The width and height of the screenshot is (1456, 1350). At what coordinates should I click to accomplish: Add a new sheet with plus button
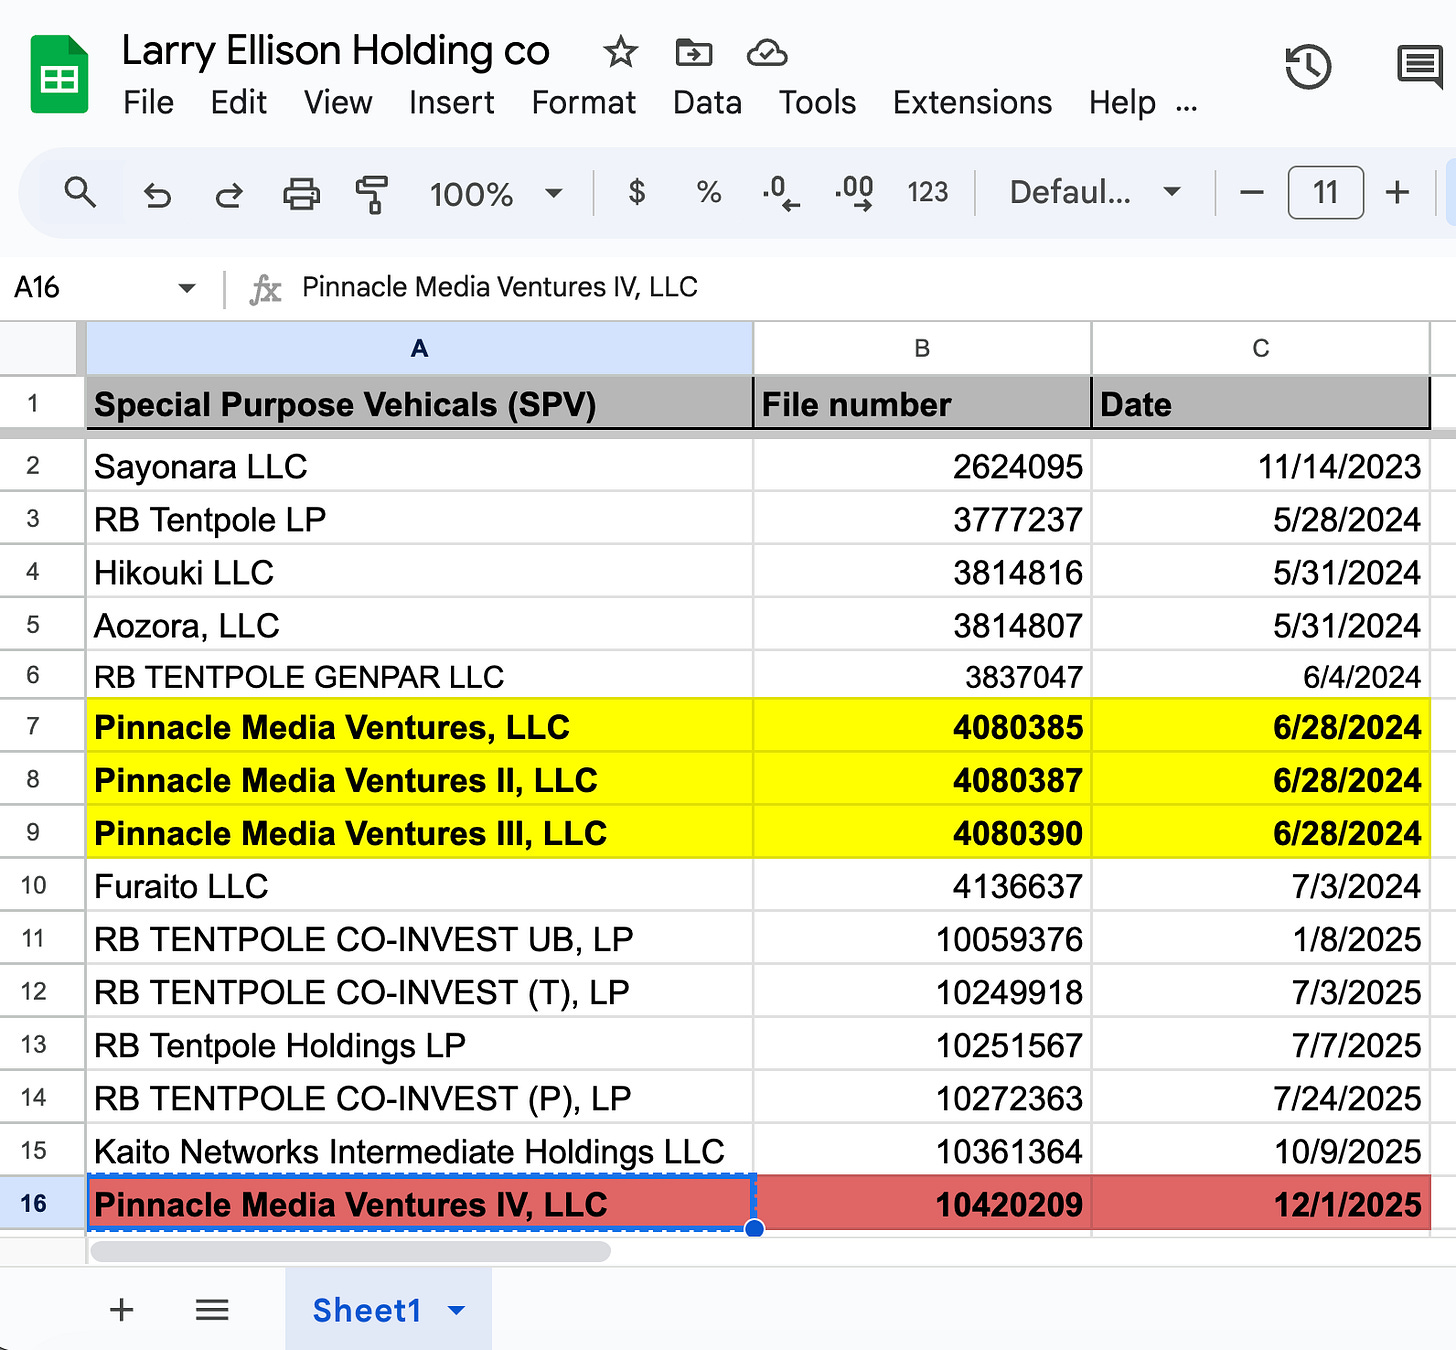(121, 1310)
